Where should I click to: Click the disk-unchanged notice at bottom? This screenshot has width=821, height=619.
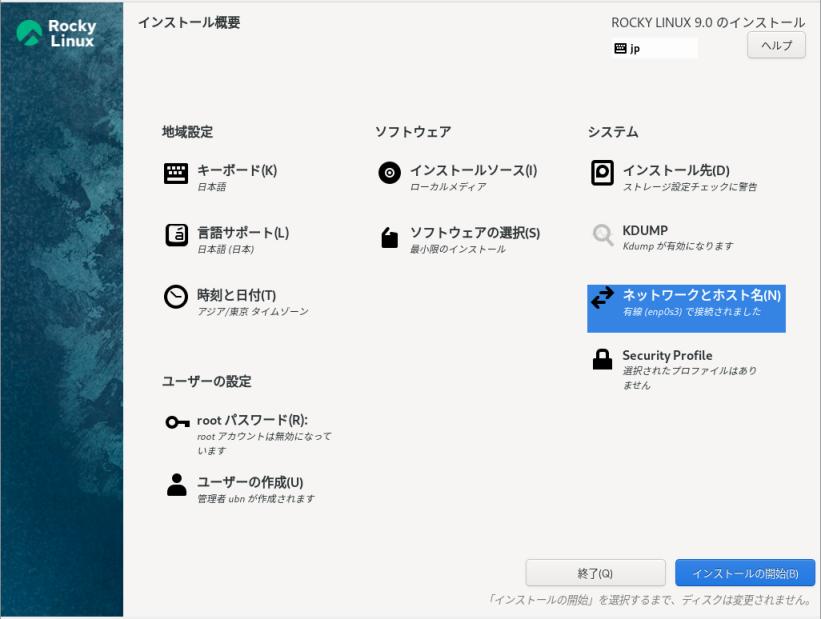point(649,600)
